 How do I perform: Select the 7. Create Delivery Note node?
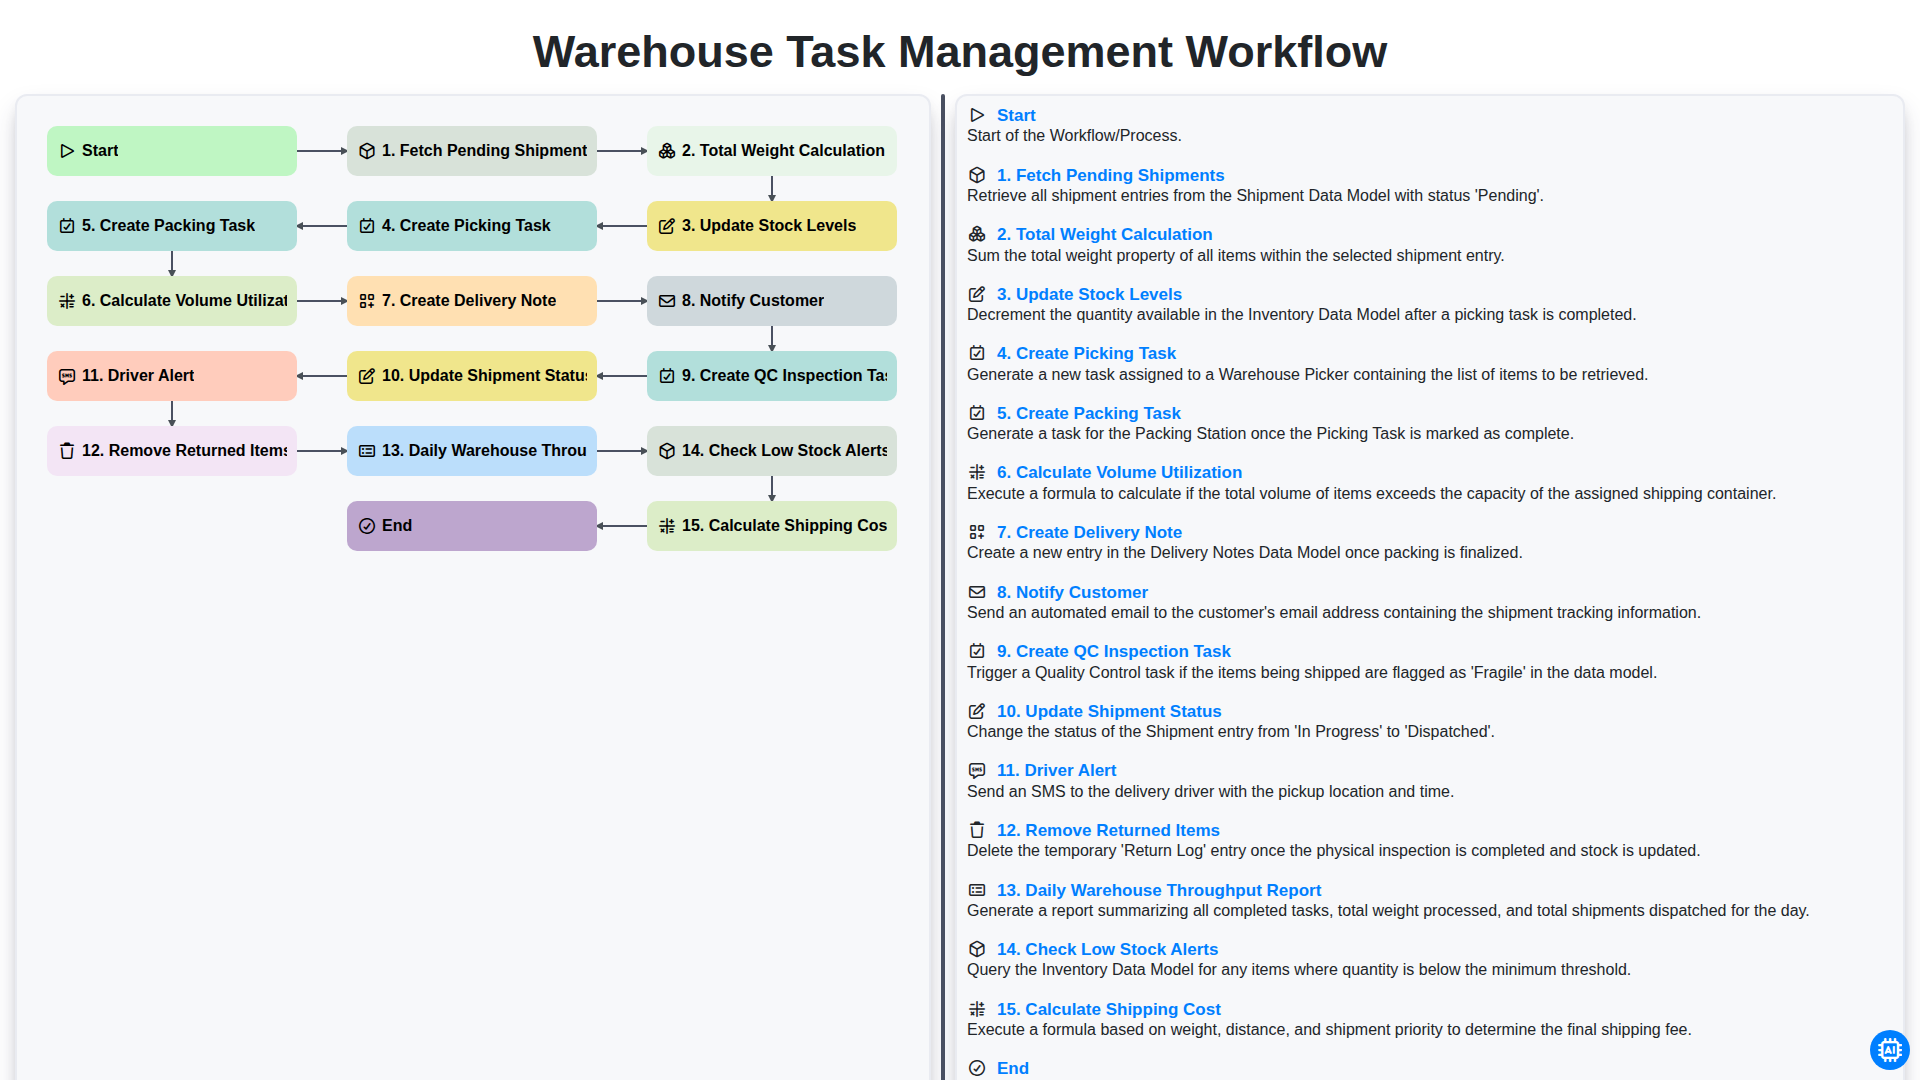(x=472, y=301)
